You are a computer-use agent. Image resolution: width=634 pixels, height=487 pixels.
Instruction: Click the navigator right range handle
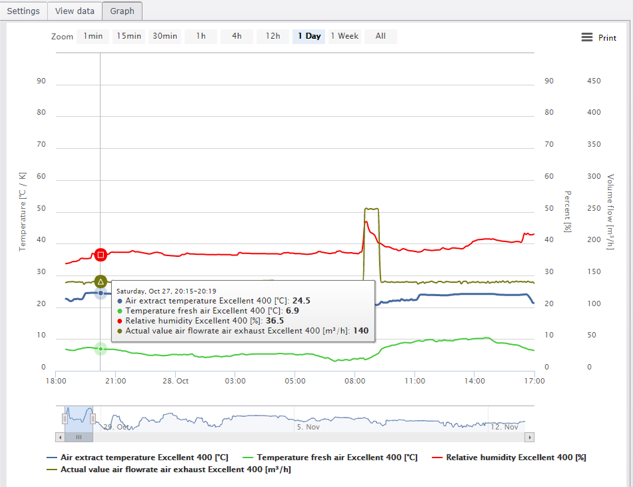coord(93,419)
